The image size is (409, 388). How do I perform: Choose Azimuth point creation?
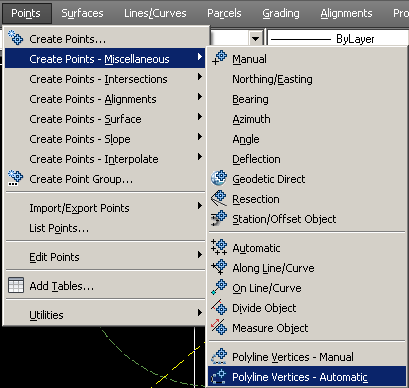pyautogui.click(x=307, y=119)
